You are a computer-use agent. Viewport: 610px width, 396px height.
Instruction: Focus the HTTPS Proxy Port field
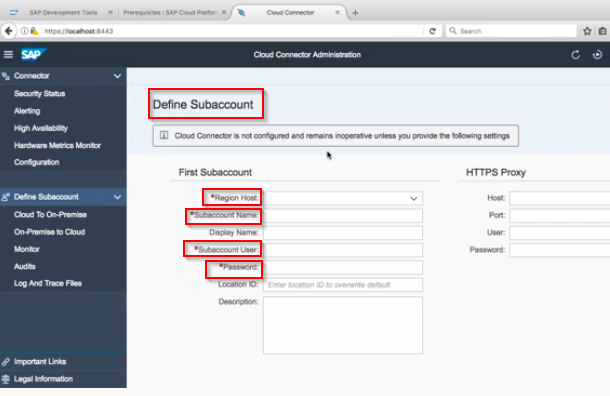point(560,216)
